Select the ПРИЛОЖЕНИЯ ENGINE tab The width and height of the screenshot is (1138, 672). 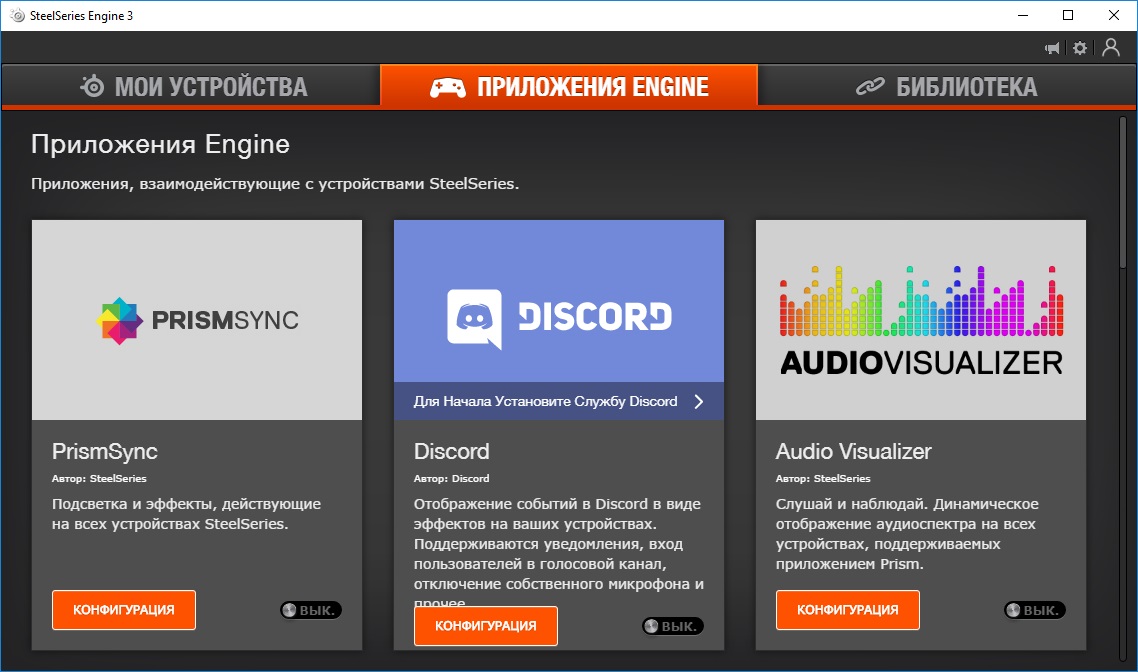tap(569, 86)
